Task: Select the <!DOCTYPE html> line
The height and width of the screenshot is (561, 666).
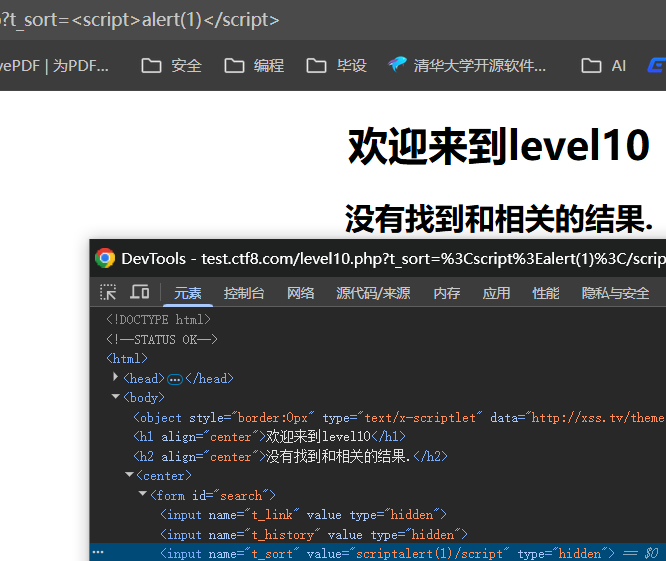Action: [x=158, y=319]
